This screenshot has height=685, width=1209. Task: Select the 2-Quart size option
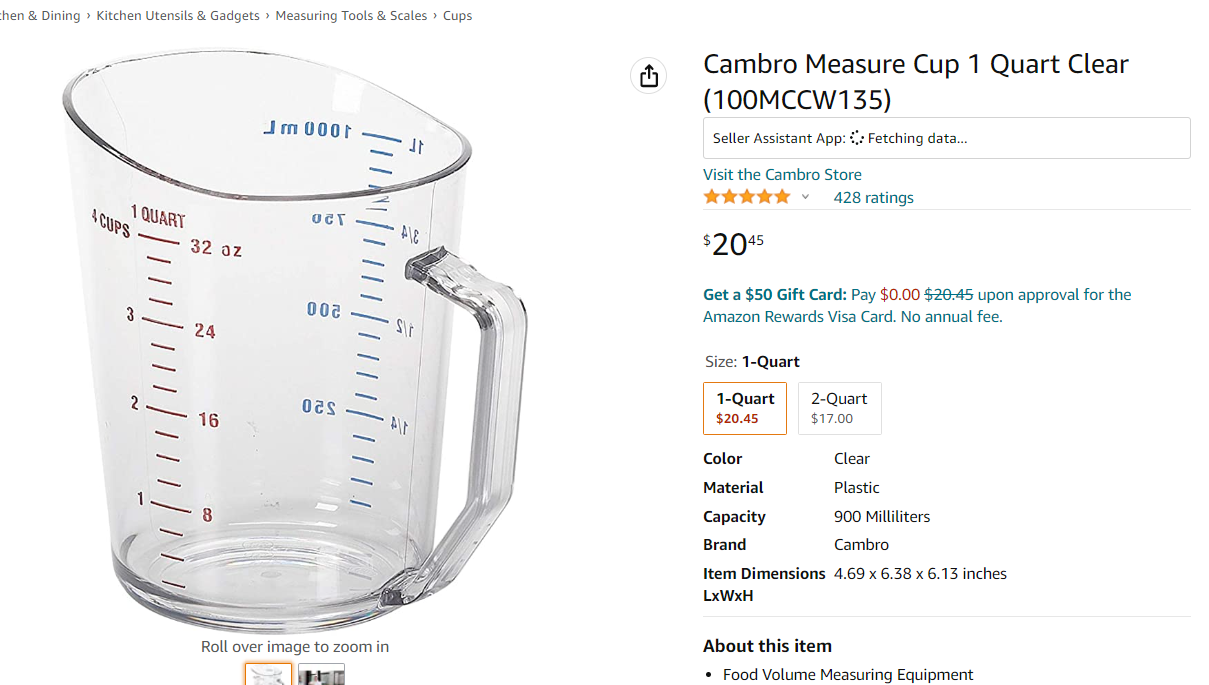[840, 408]
